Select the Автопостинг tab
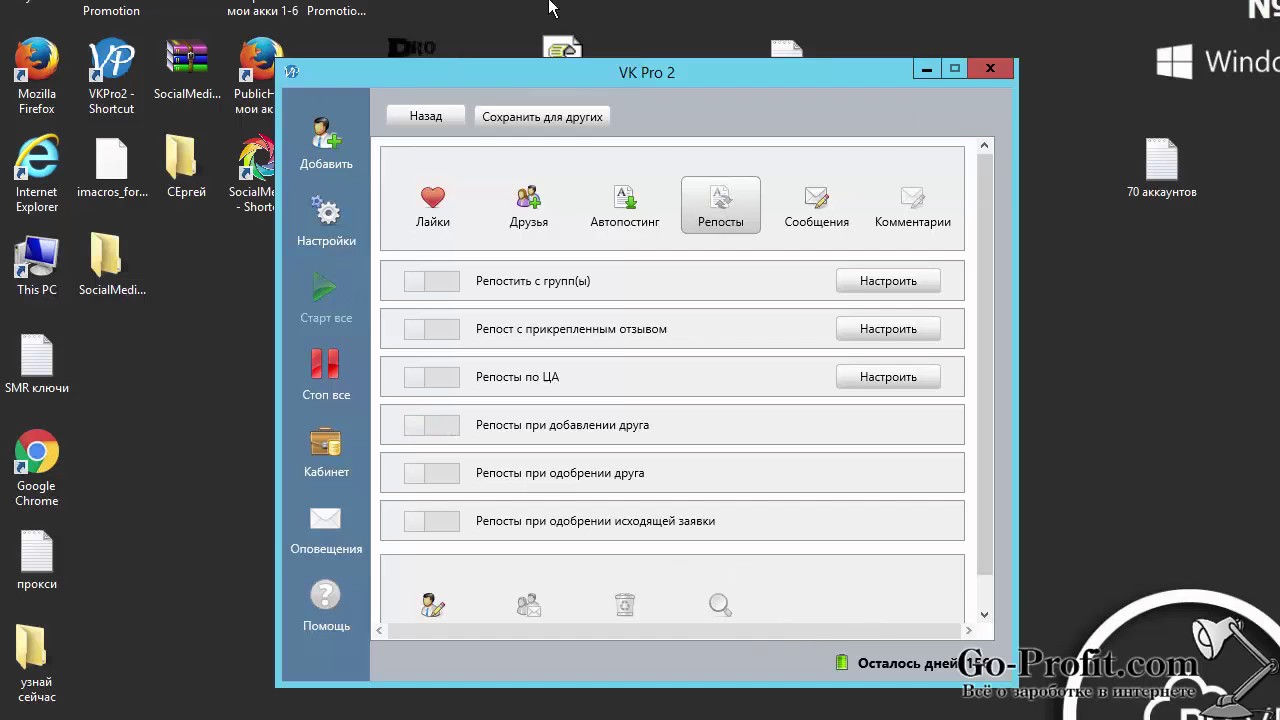Image resolution: width=1280 pixels, height=720 pixels. coord(625,206)
